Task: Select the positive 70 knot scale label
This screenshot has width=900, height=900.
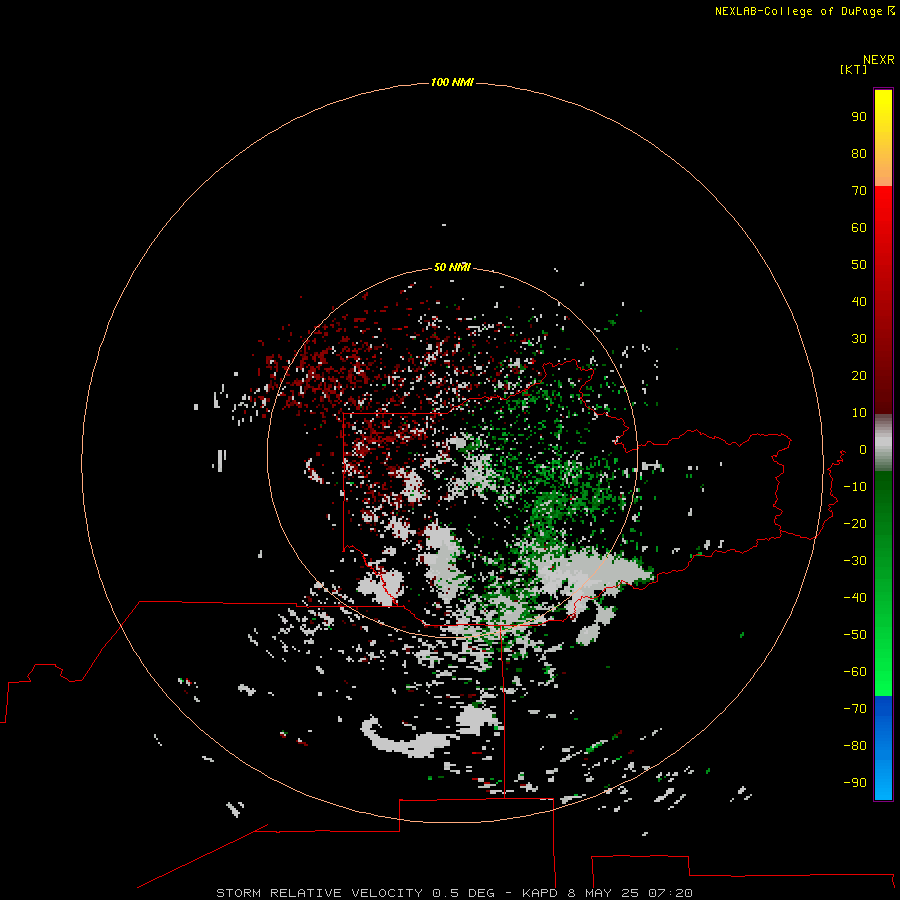Action: [x=859, y=191]
